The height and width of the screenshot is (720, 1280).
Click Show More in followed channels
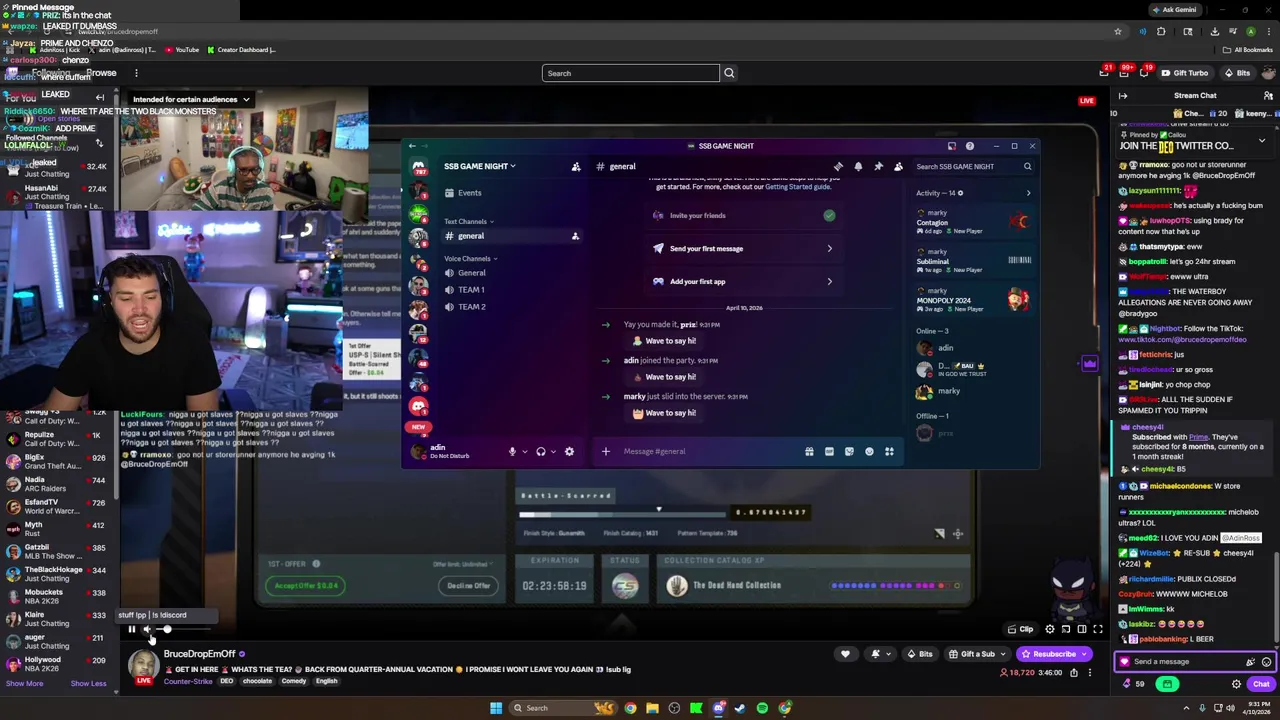(24, 684)
